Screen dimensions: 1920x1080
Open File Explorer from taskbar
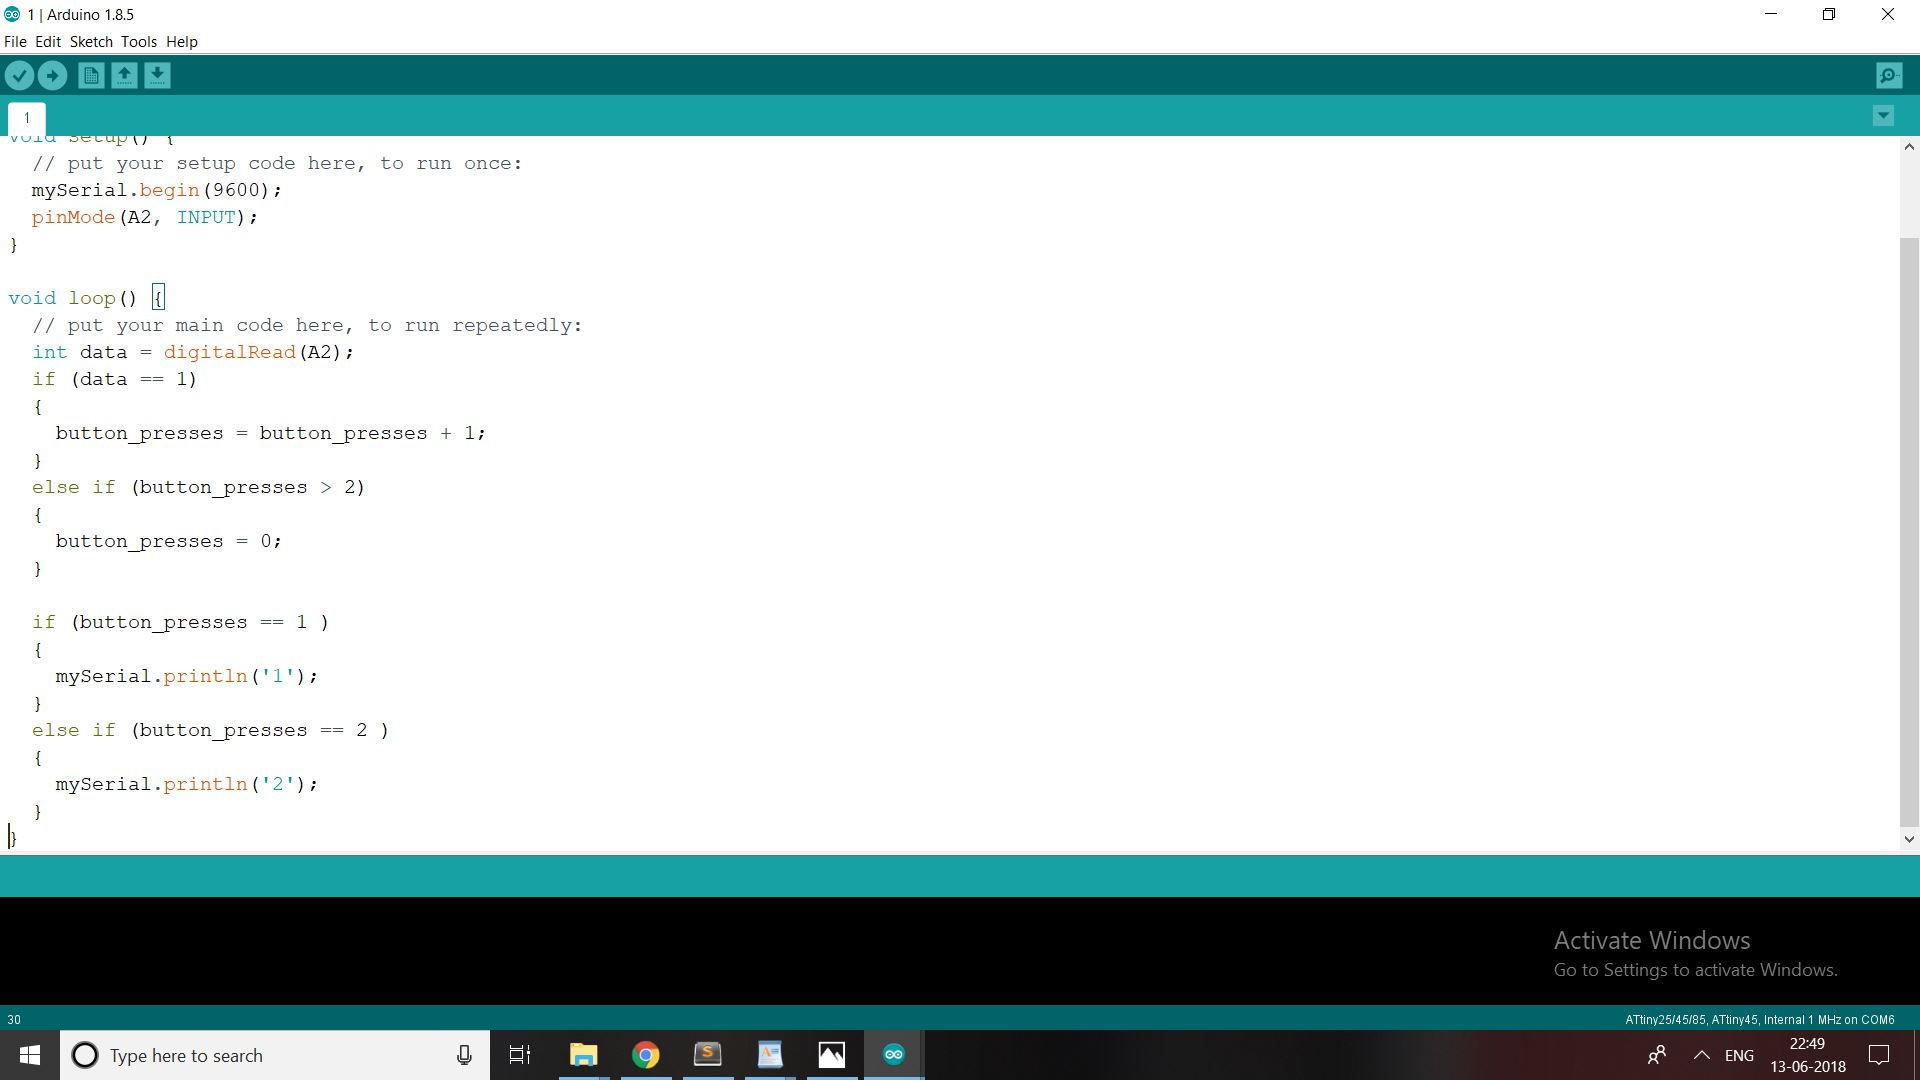click(583, 1055)
